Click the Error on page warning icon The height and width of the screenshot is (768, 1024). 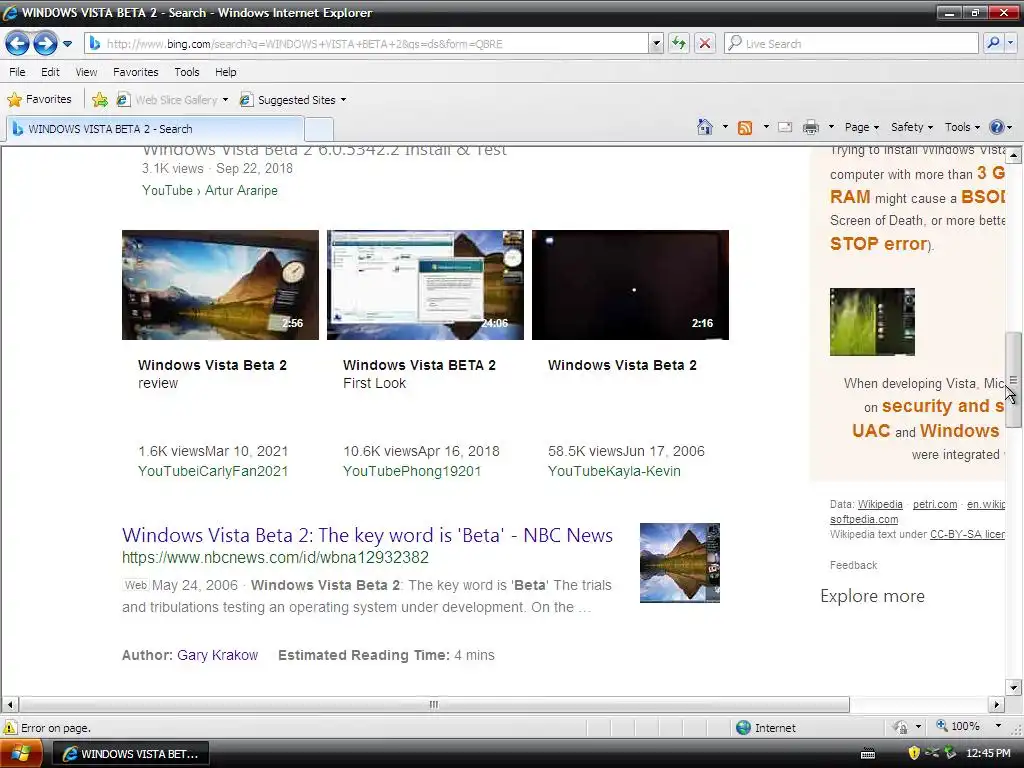[x=10, y=727]
